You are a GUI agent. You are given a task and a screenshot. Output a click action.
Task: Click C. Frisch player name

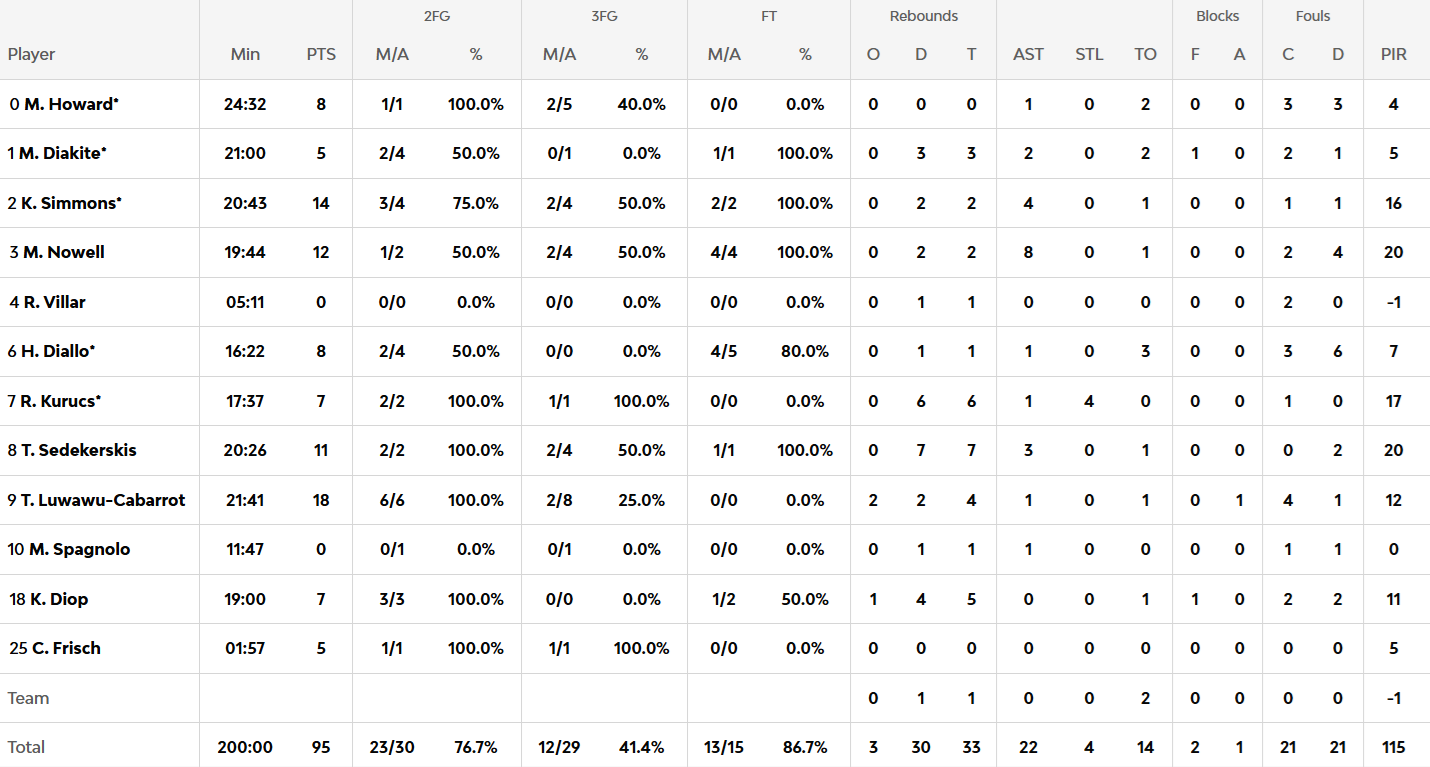(x=66, y=648)
